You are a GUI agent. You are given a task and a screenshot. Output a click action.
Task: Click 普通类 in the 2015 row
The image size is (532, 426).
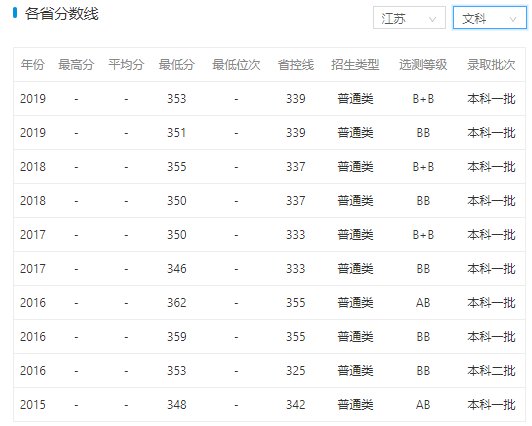pos(355,405)
